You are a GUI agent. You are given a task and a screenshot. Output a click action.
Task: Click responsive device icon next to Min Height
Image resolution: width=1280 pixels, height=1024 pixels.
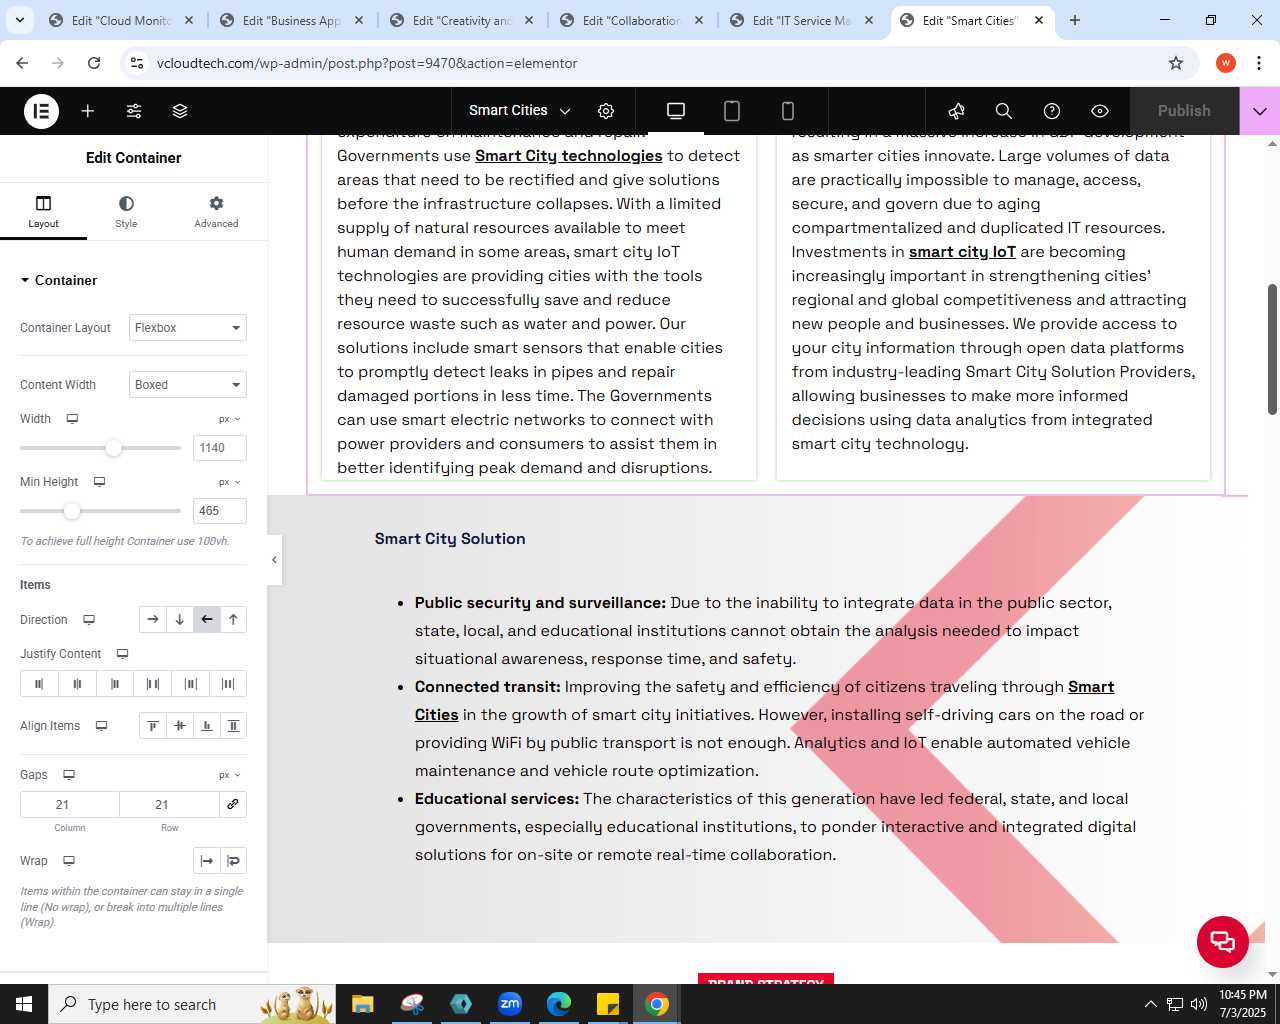point(99,482)
